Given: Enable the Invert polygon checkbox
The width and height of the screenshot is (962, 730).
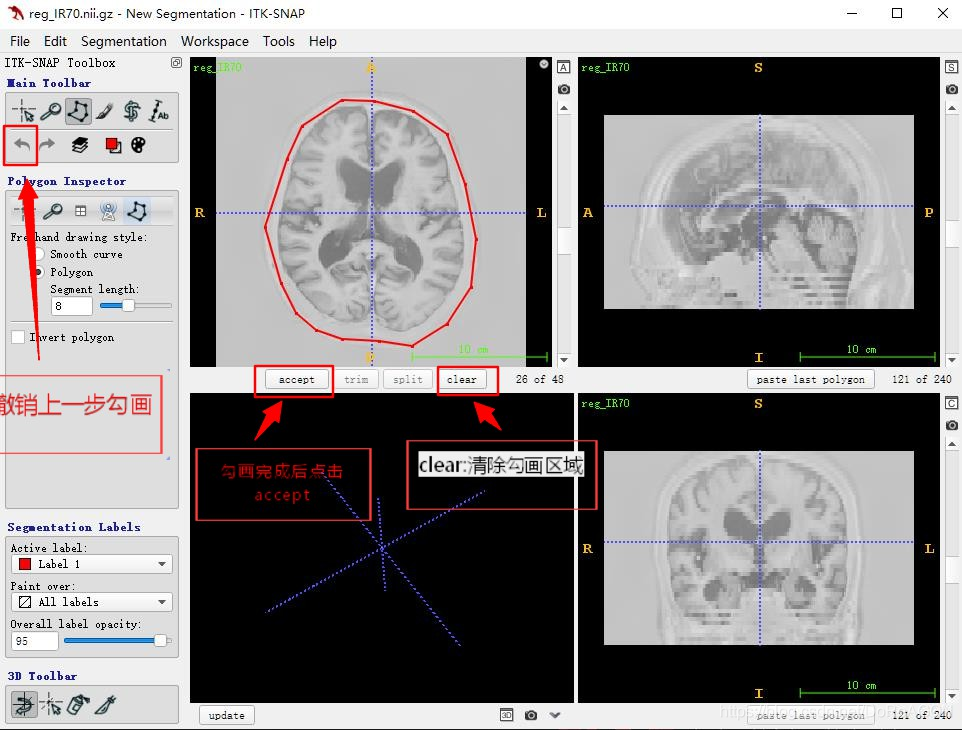Looking at the screenshot, I should coord(18,337).
